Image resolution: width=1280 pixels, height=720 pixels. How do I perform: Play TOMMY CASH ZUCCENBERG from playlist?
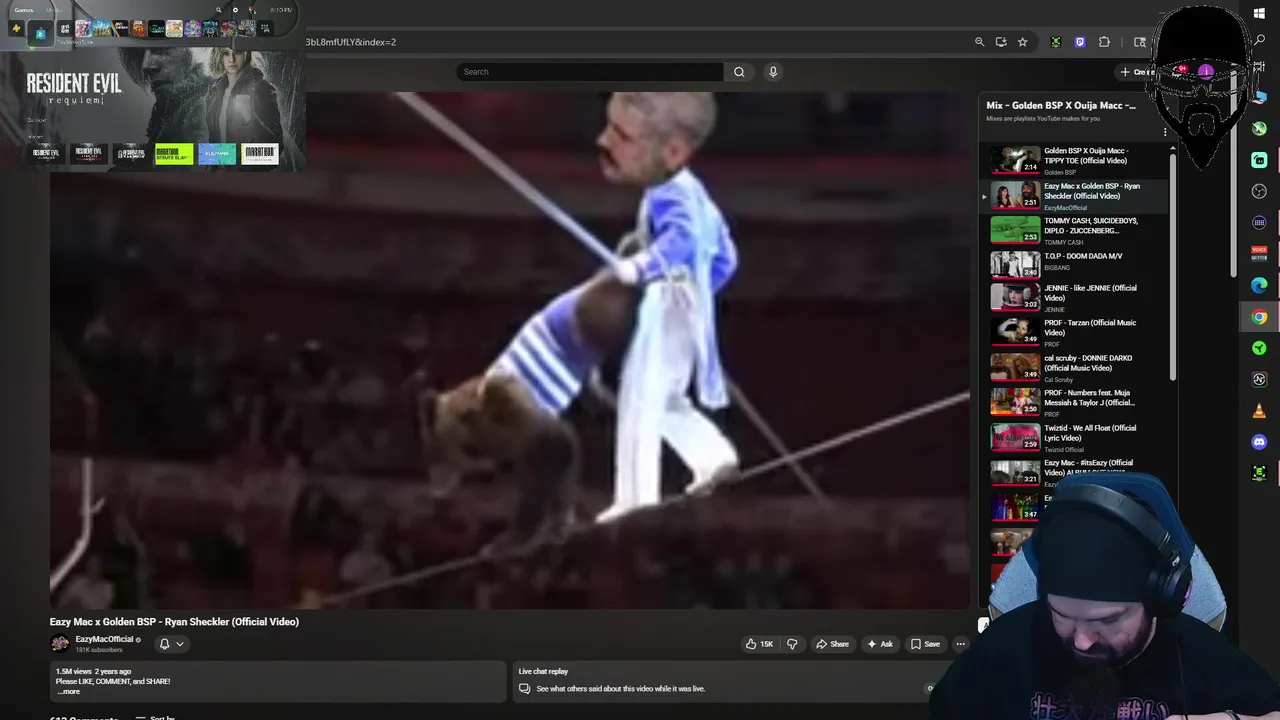click(x=1079, y=230)
